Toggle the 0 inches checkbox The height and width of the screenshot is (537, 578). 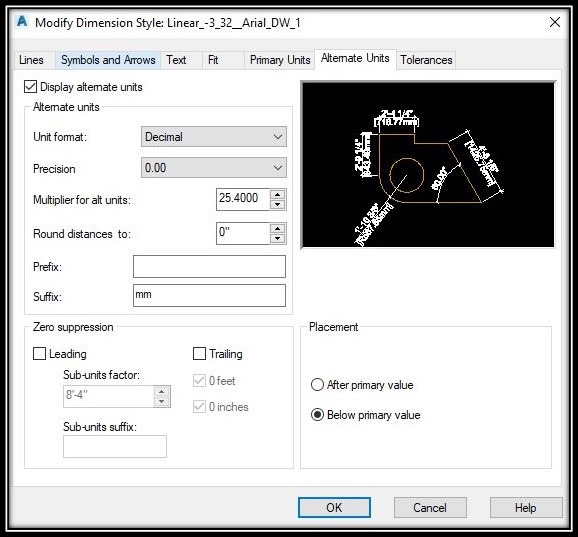(x=199, y=407)
